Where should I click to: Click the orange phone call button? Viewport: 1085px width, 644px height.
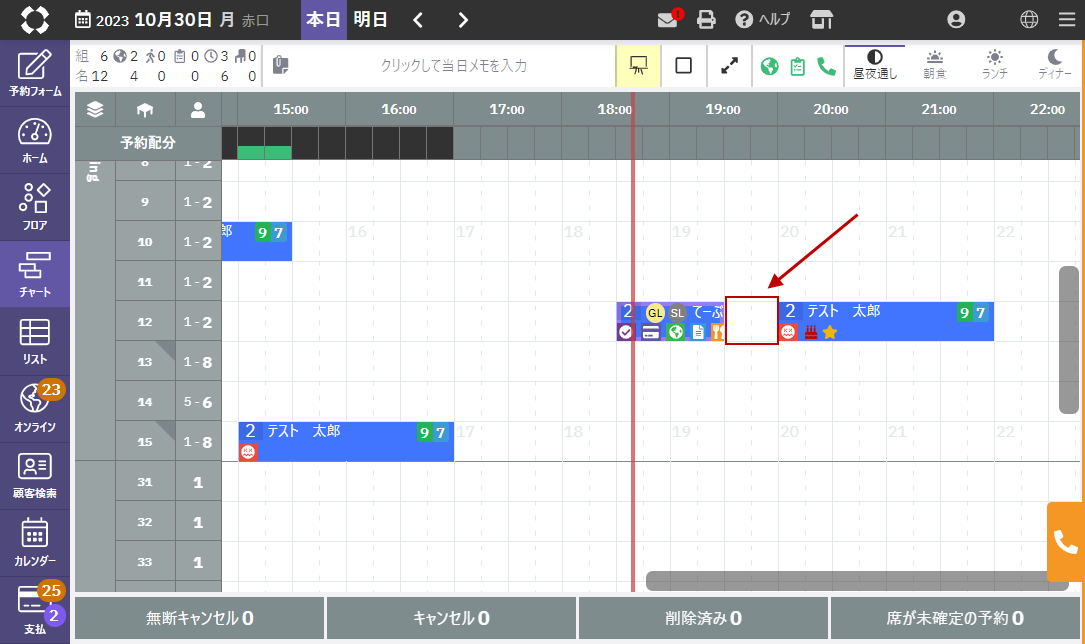(1066, 542)
